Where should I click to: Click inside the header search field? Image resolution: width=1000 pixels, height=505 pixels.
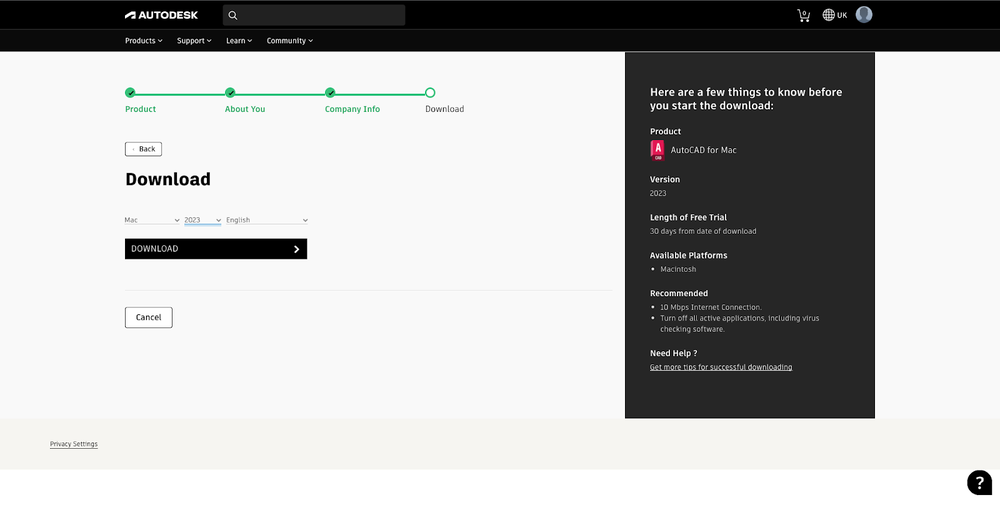[x=320, y=15]
